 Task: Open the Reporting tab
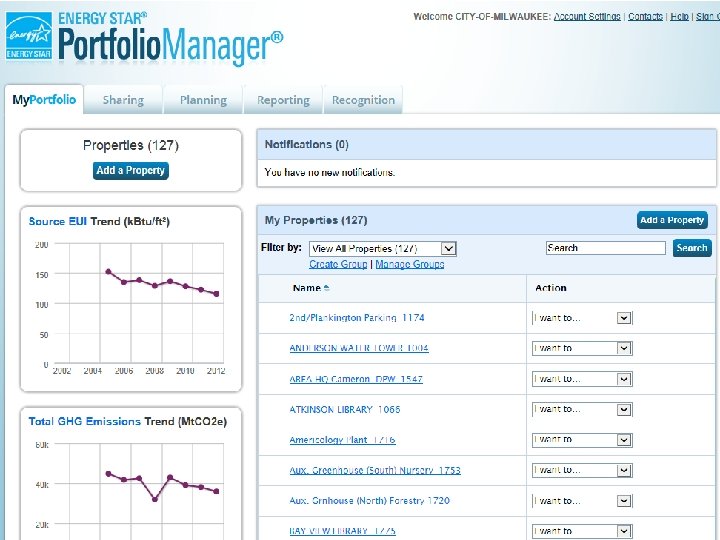click(x=283, y=100)
